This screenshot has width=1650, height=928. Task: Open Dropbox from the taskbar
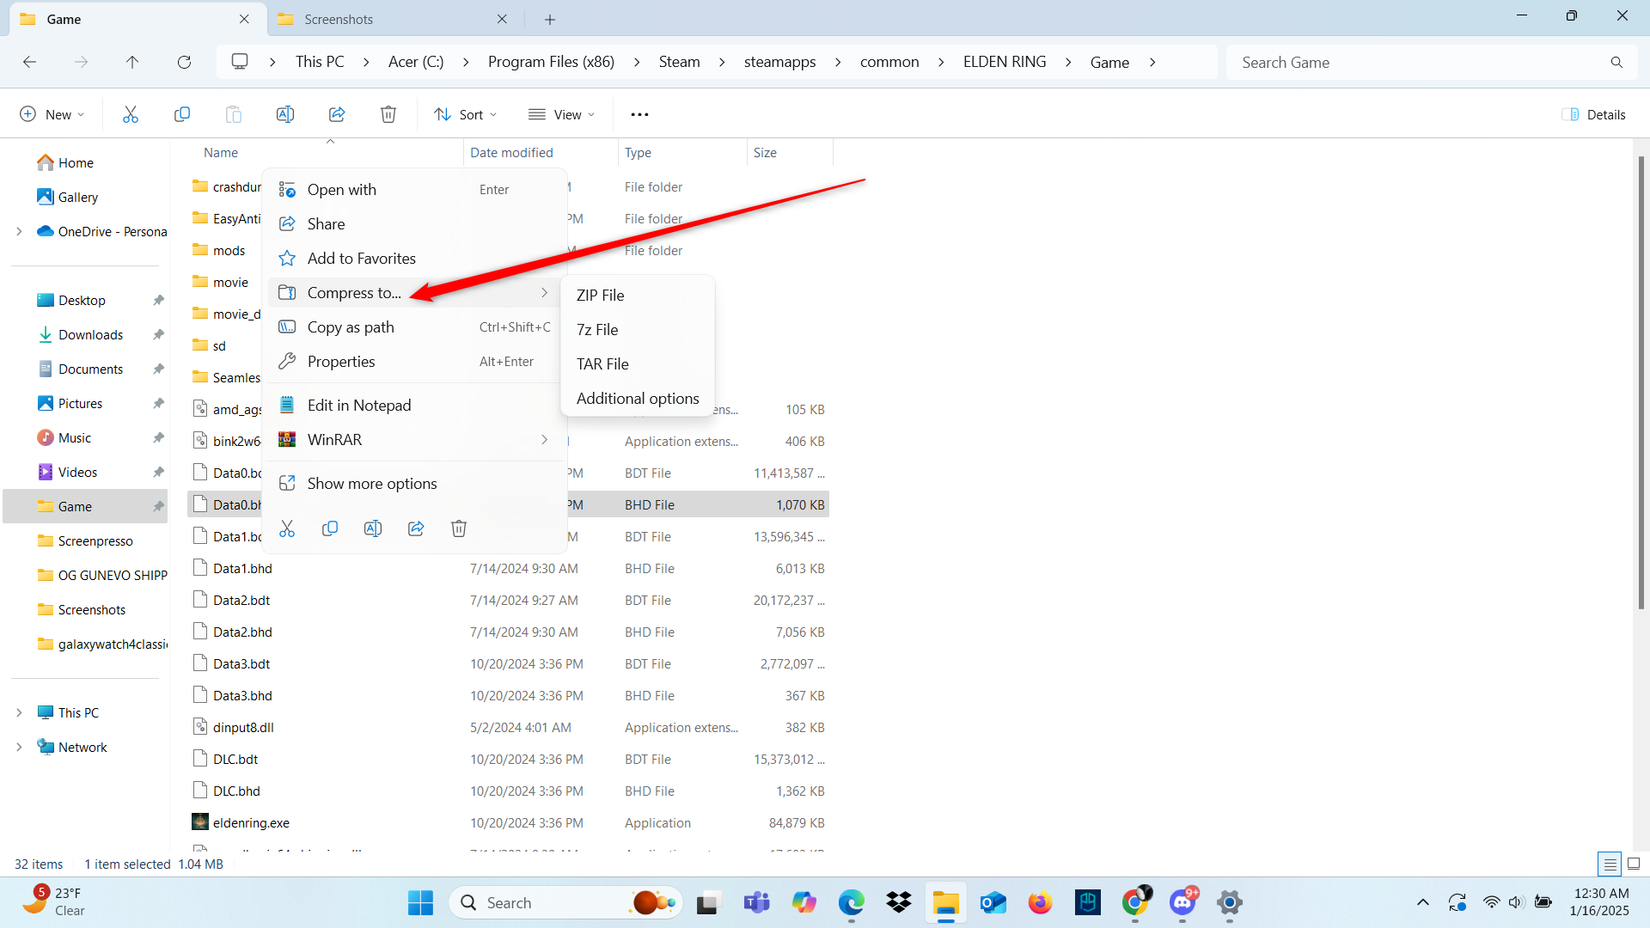(898, 902)
